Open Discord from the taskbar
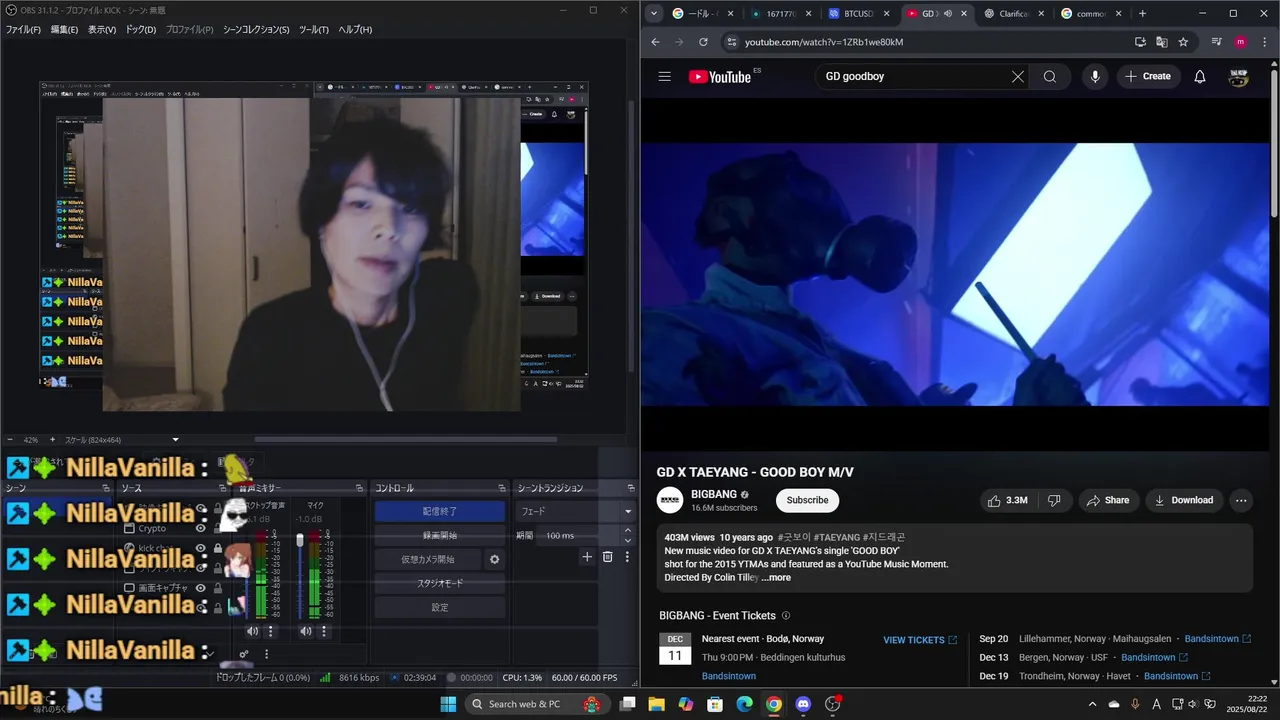1280x720 pixels. click(x=803, y=704)
